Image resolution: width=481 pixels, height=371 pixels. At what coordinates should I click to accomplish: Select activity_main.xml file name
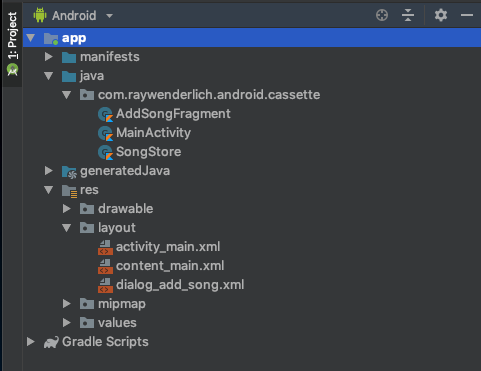pyautogui.click(x=168, y=247)
